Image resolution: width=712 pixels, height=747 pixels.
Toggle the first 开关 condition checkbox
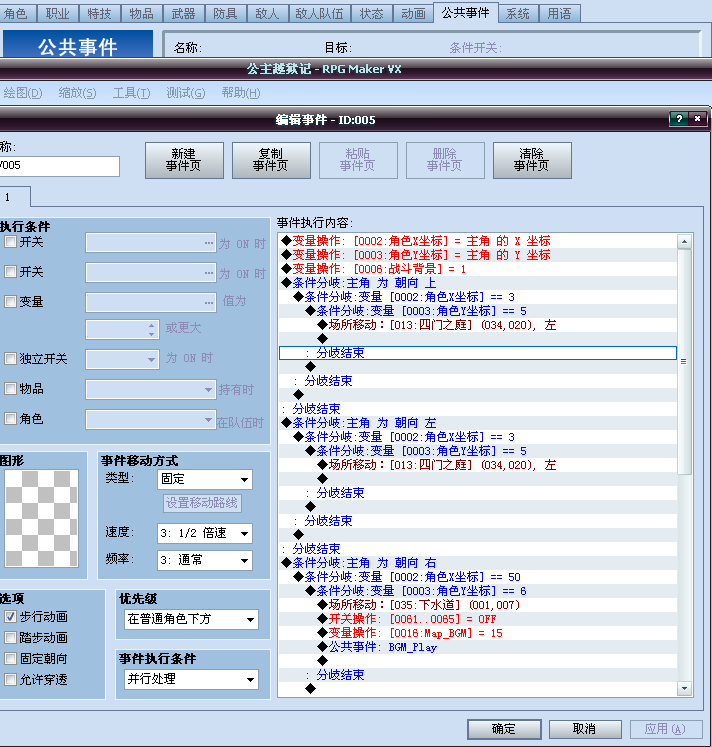(10, 242)
